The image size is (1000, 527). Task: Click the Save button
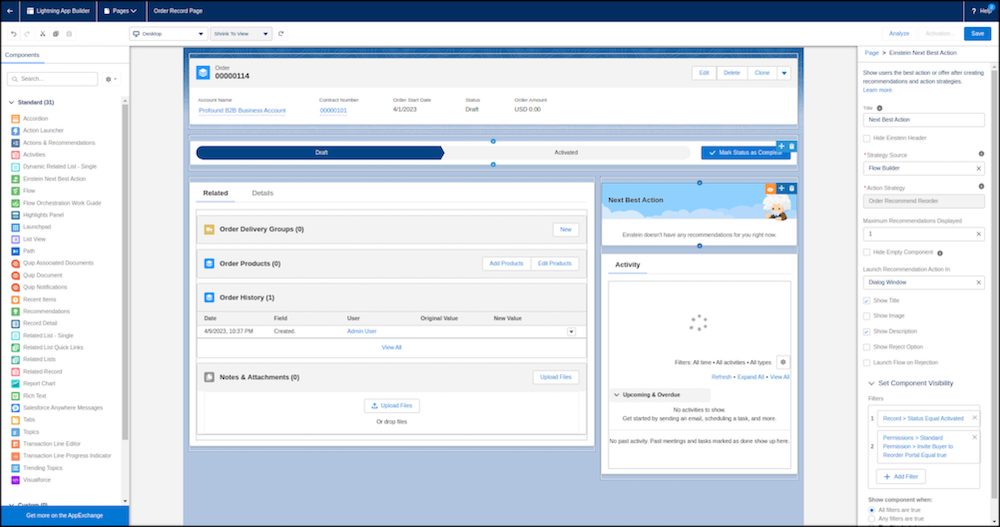coord(977,34)
